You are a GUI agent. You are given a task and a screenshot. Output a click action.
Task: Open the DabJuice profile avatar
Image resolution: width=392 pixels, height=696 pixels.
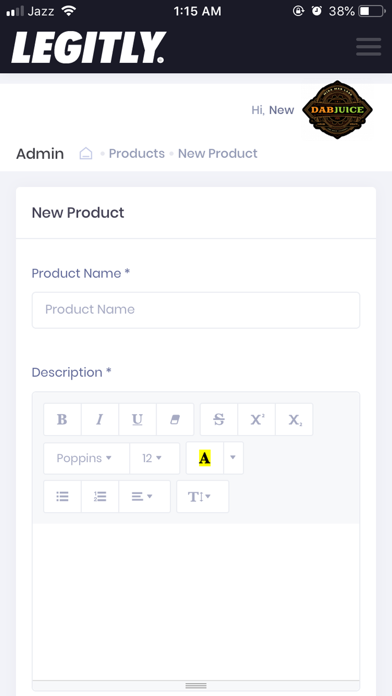337,110
